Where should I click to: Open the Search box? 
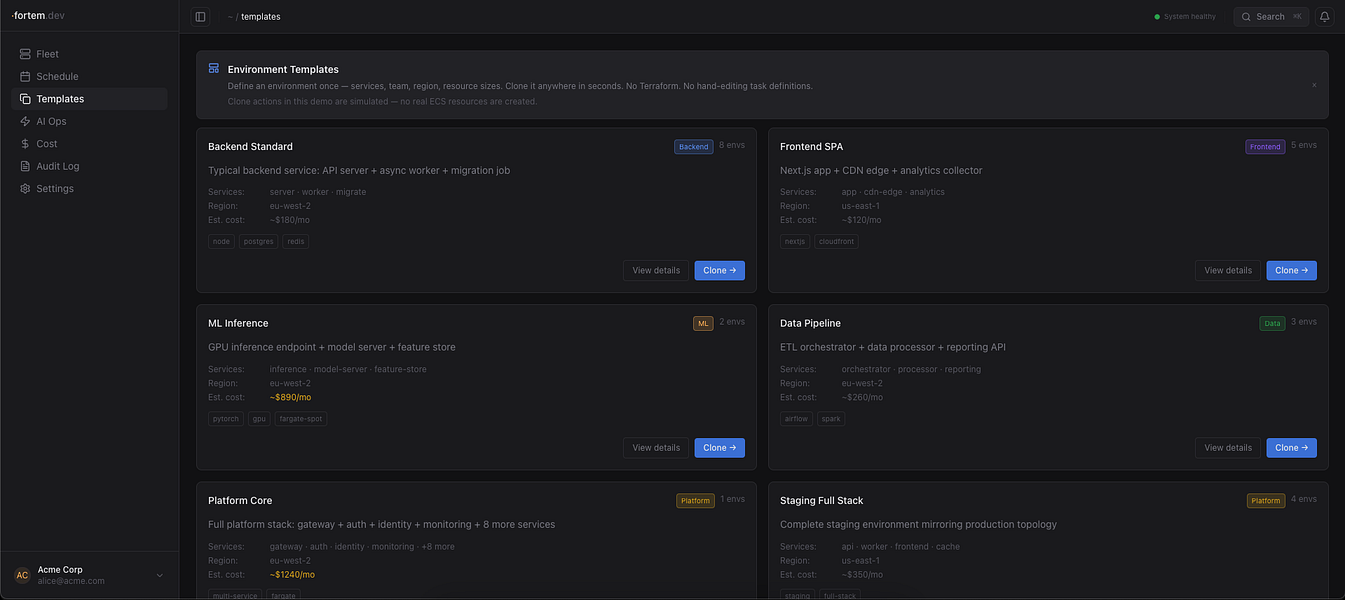[x=1271, y=17]
